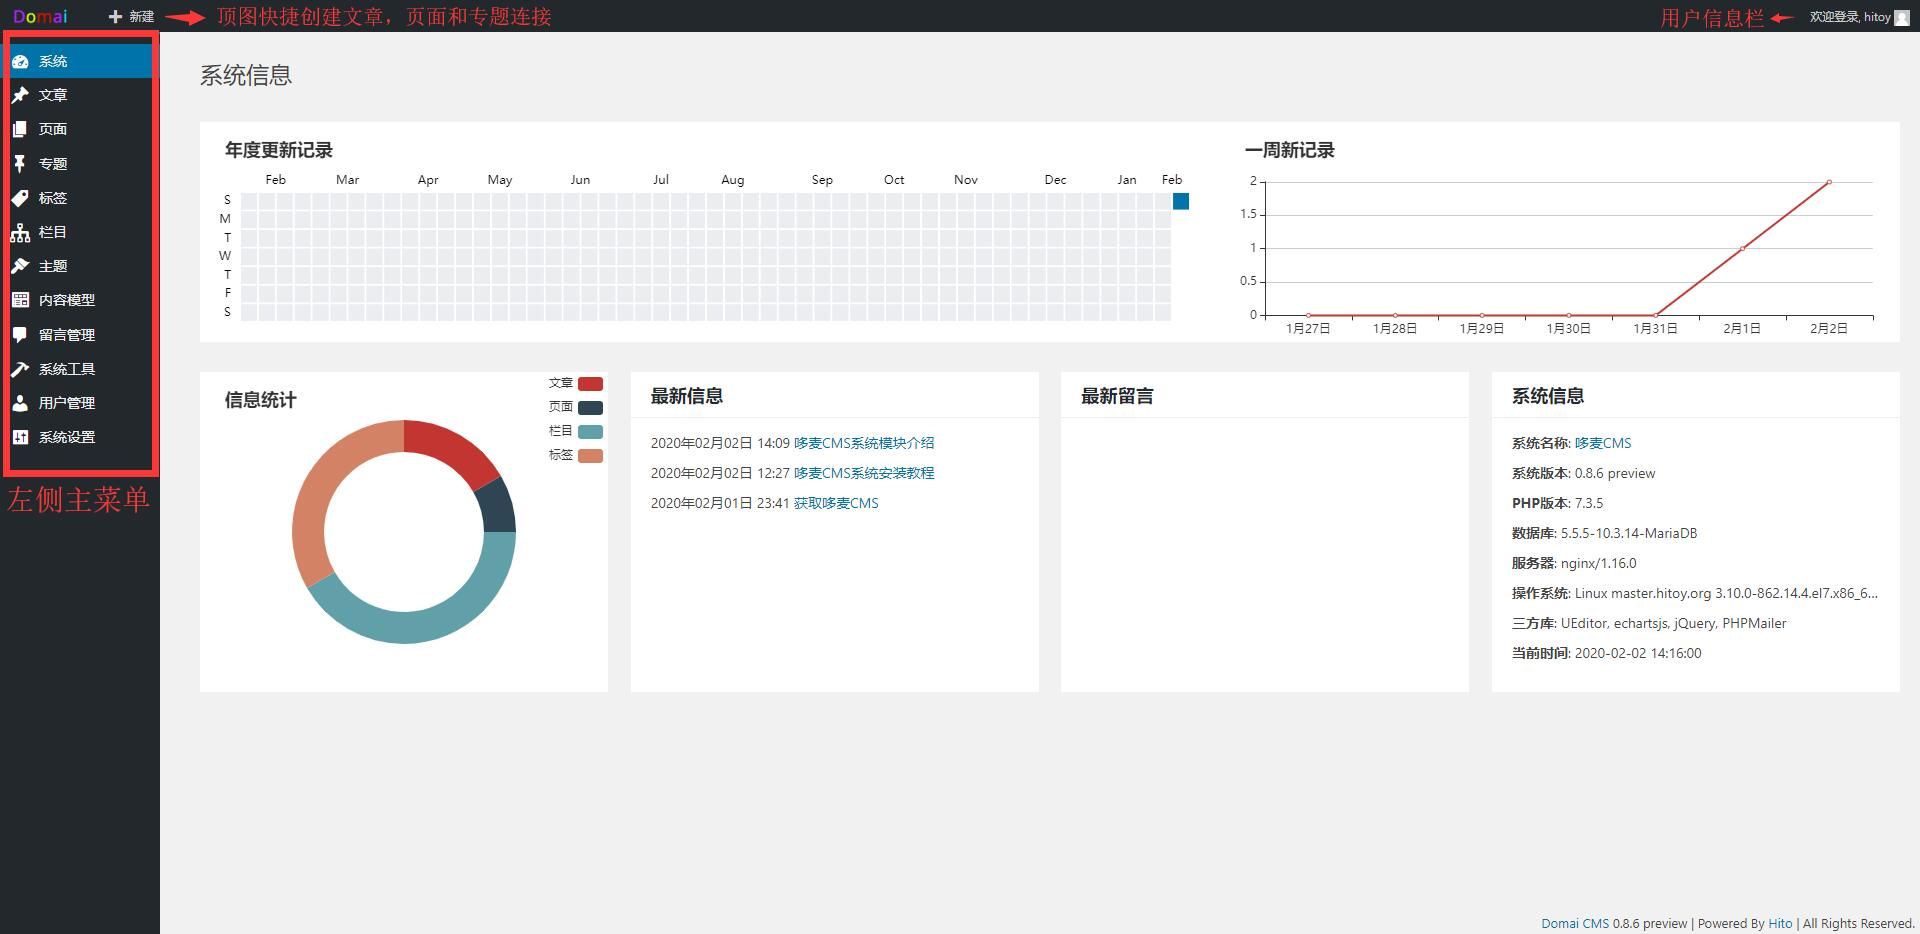The image size is (1920, 934).
Task: Toggle 页面 dark blue legend swatch
Action: 590,407
